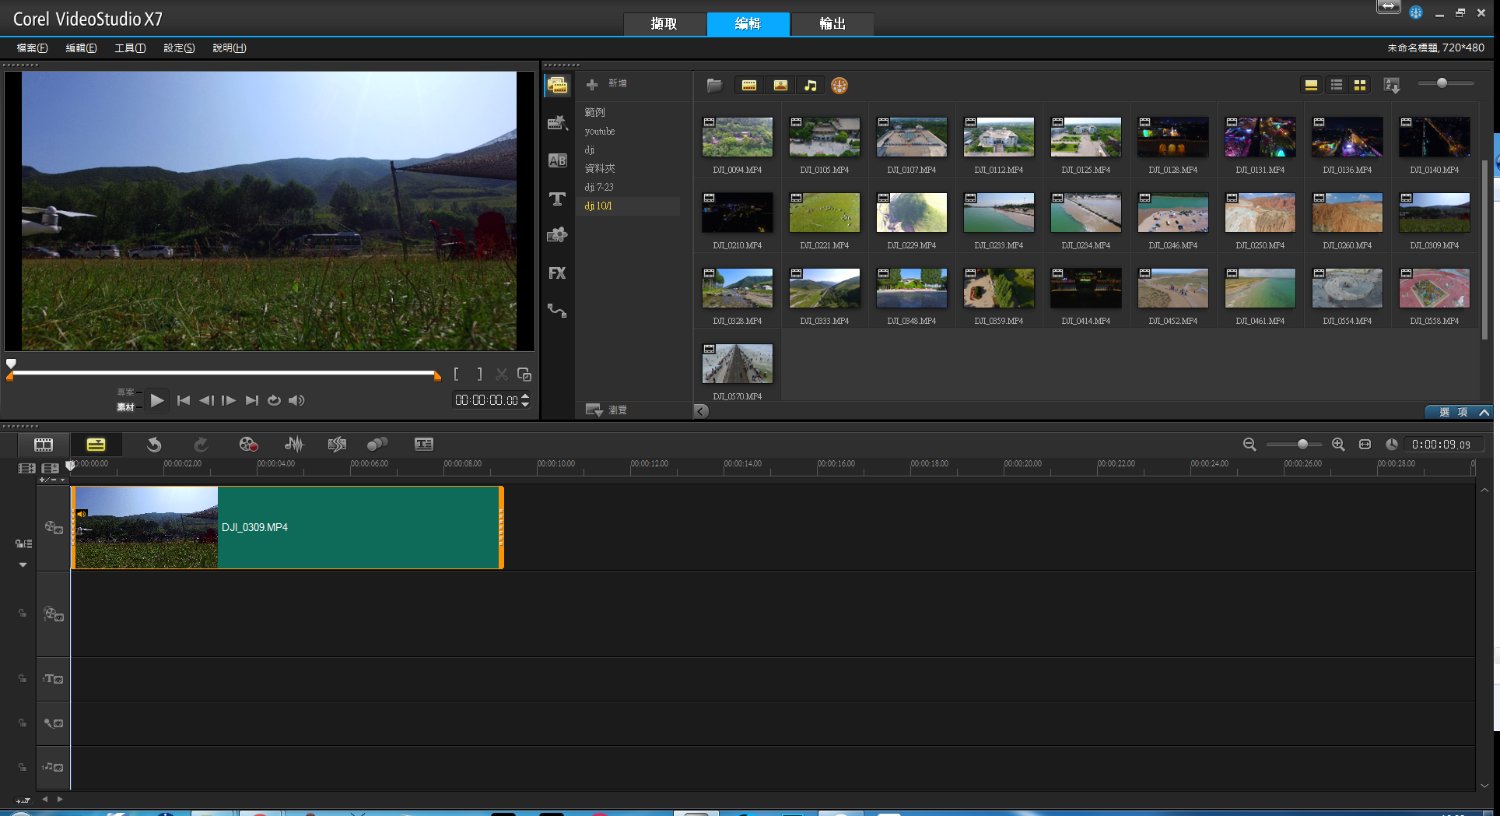The width and height of the screenshot is (1500, 816).
Task: Open the 檔案(F) menu
Action: (32, 48)
